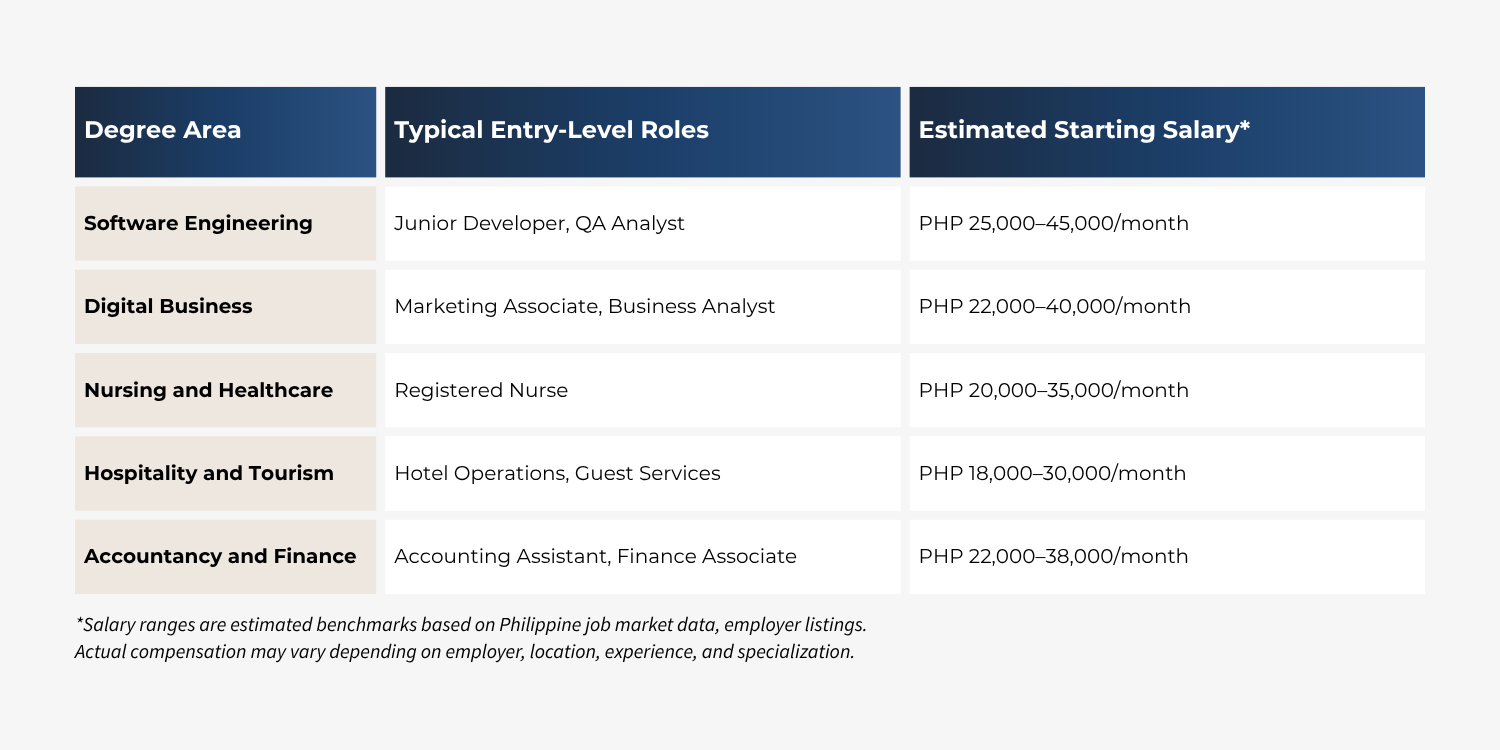Select the PHP 22,000–38,000/month salary cell
This screenshot has width=1500, height=750.
pyautogui.click(x=1167, y=557)
